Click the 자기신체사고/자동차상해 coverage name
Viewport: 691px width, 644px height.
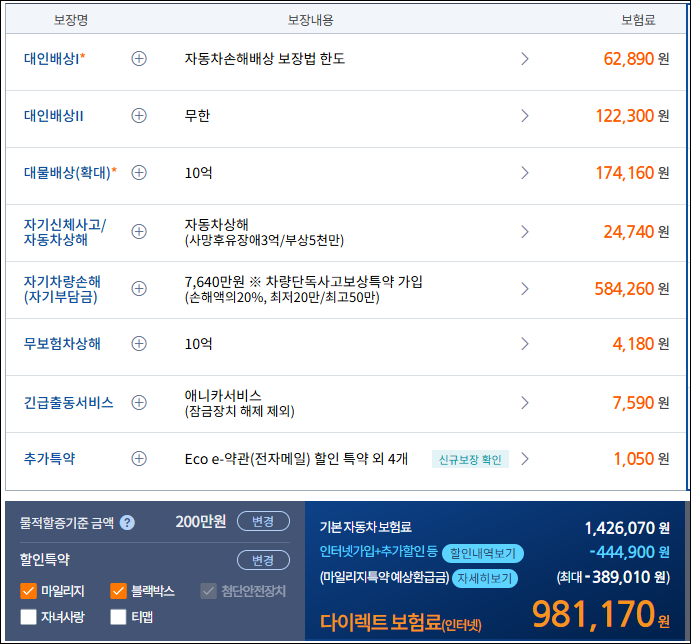click(x=65, y=232)
